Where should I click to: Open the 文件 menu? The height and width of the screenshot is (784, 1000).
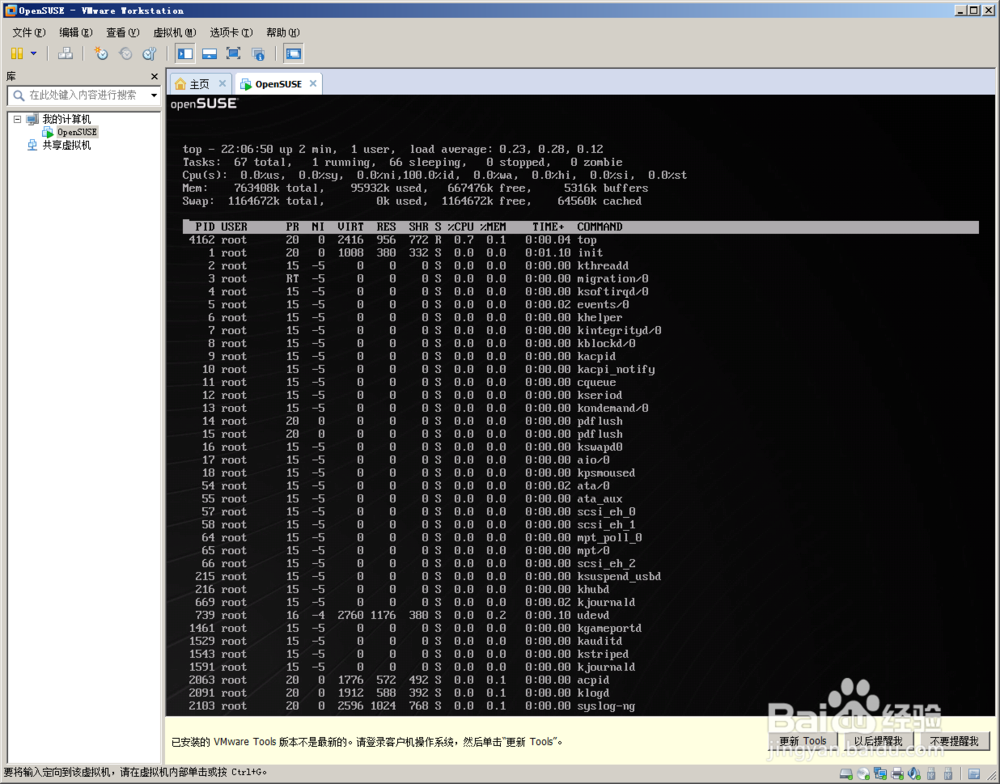(29, 33)
